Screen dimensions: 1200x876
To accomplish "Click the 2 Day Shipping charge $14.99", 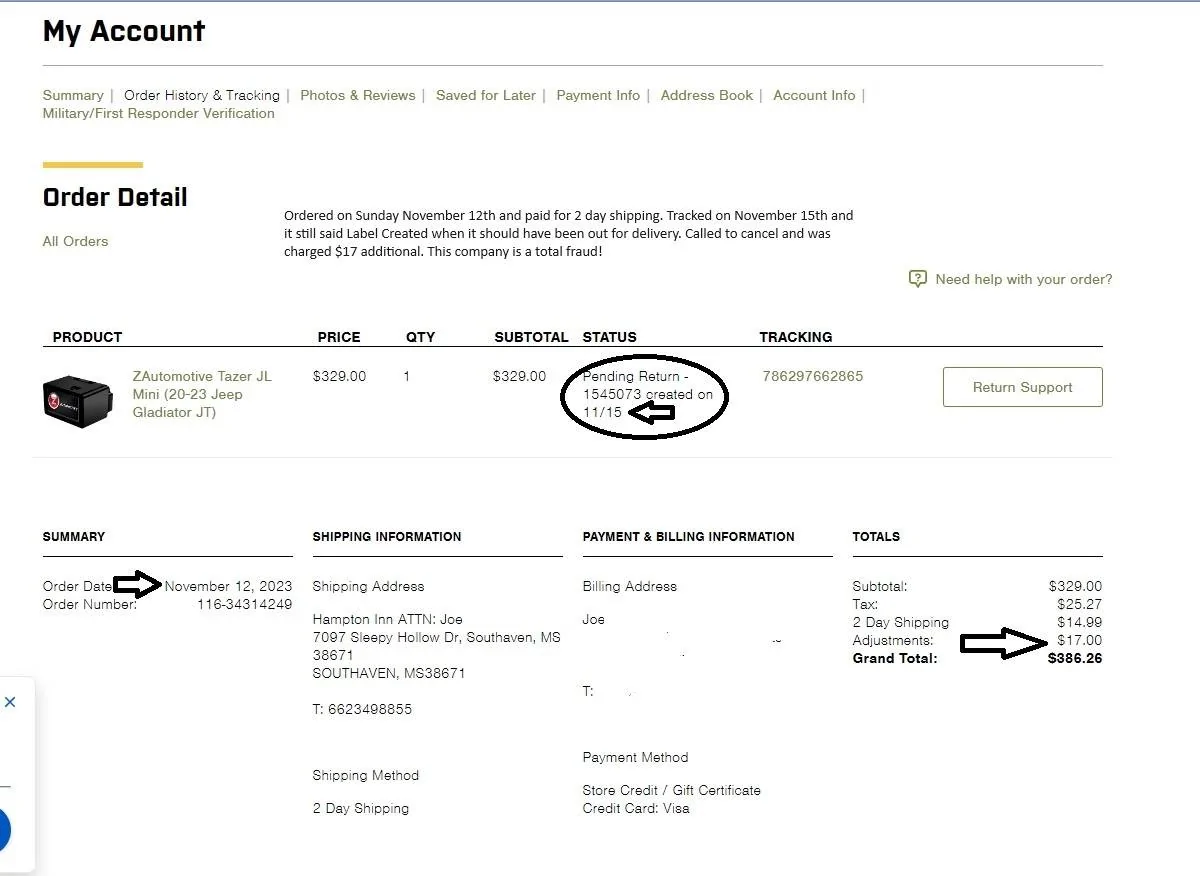I will [1079, 622].
